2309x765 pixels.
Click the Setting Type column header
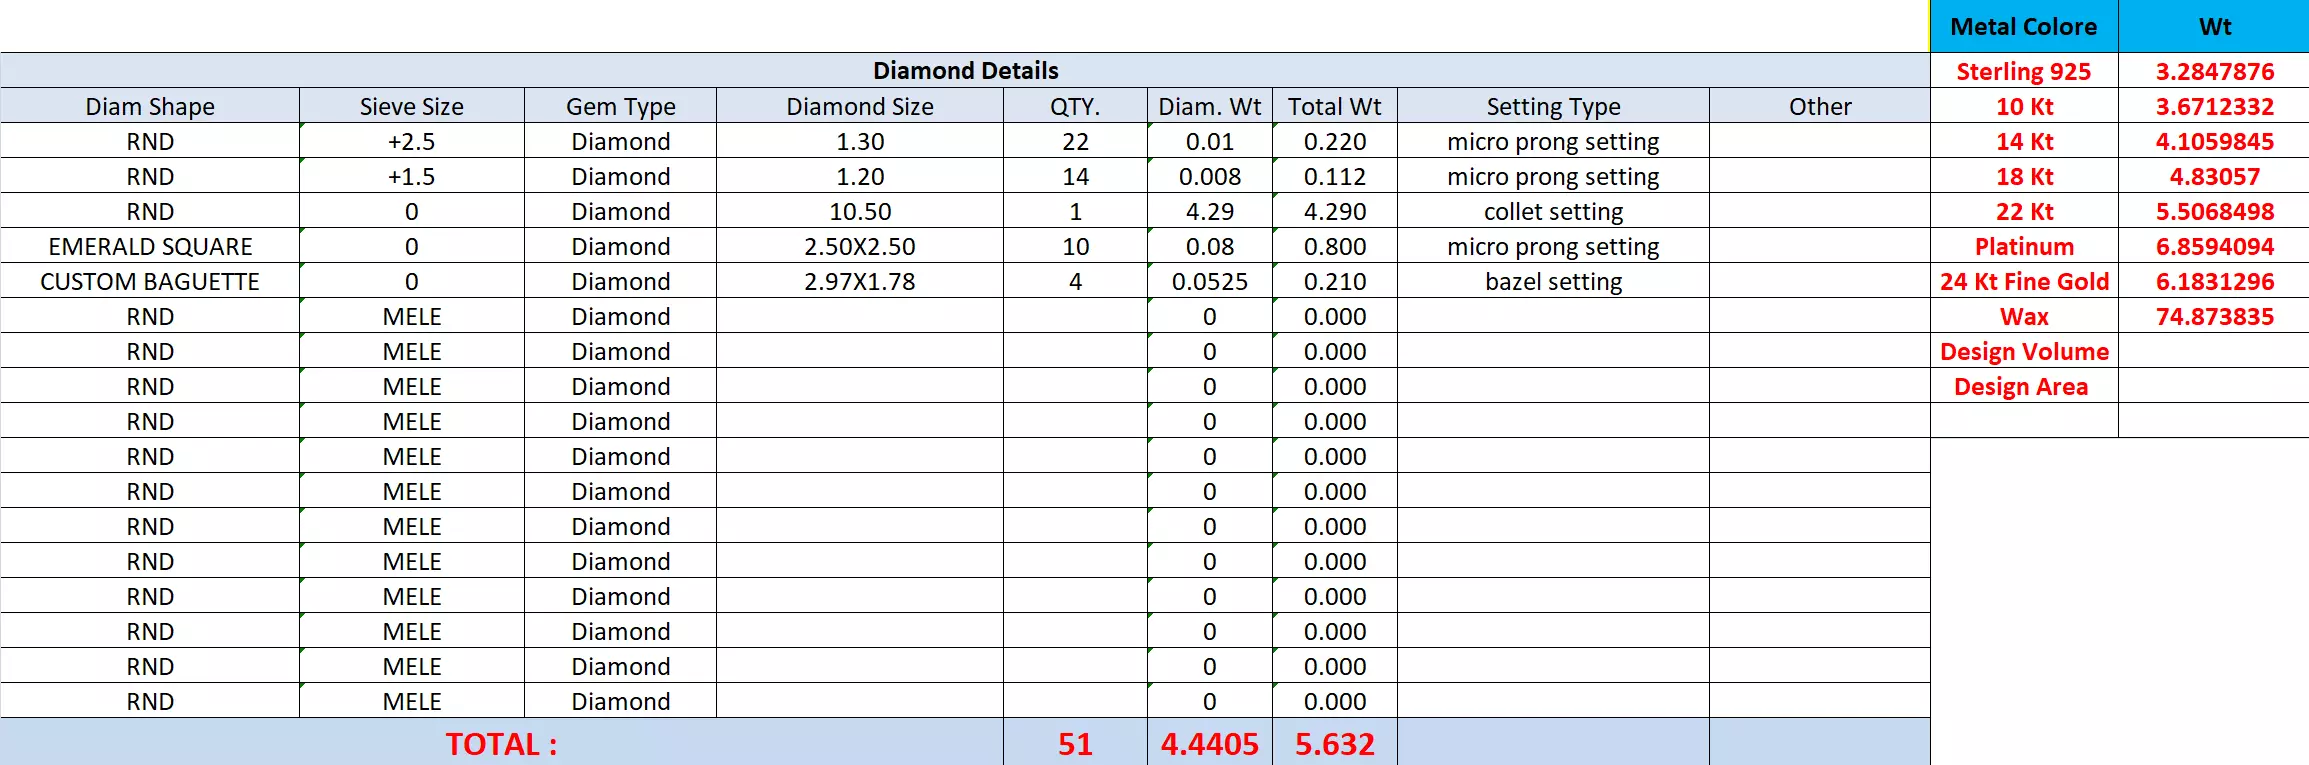pos(1553,106)
